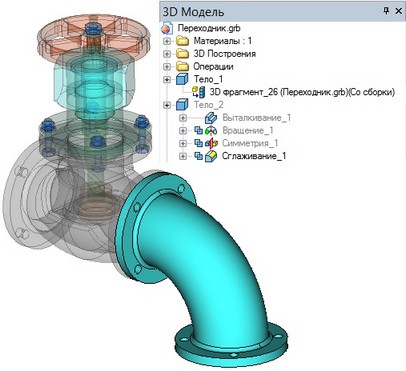
Task: Select the Материалы folder icon
Action: coord(182,41)
